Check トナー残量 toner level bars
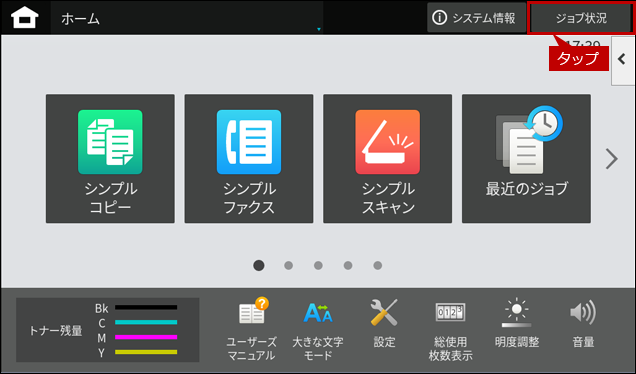 click(x=107, y=330)
